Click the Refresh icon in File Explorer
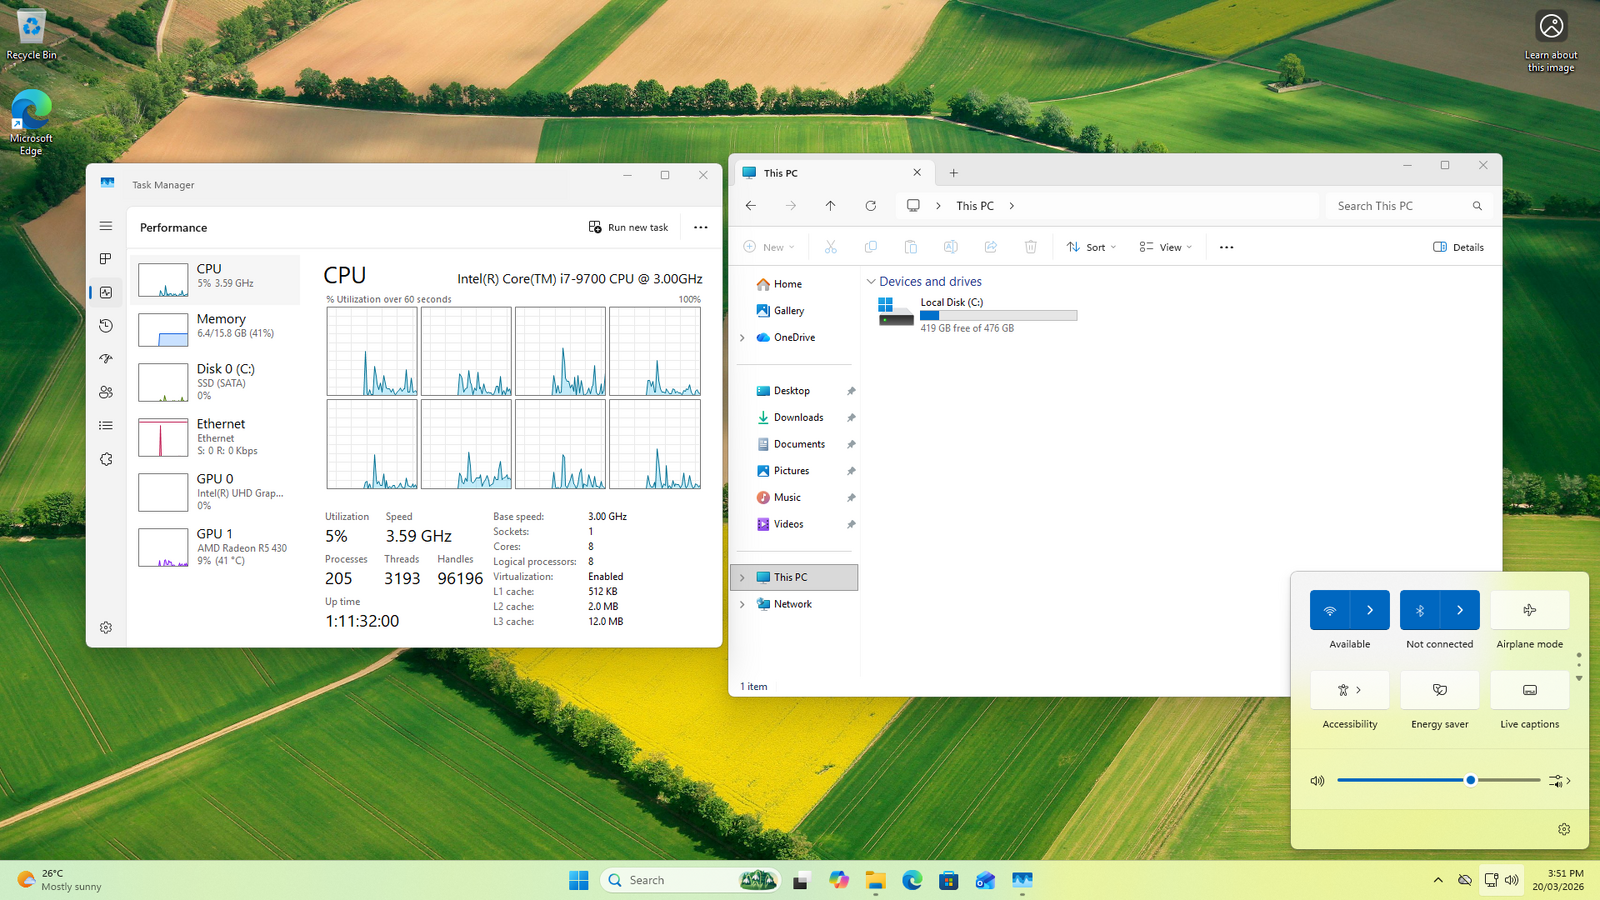The width and height of the screenshot is (1600, 900). click(871, 206)
